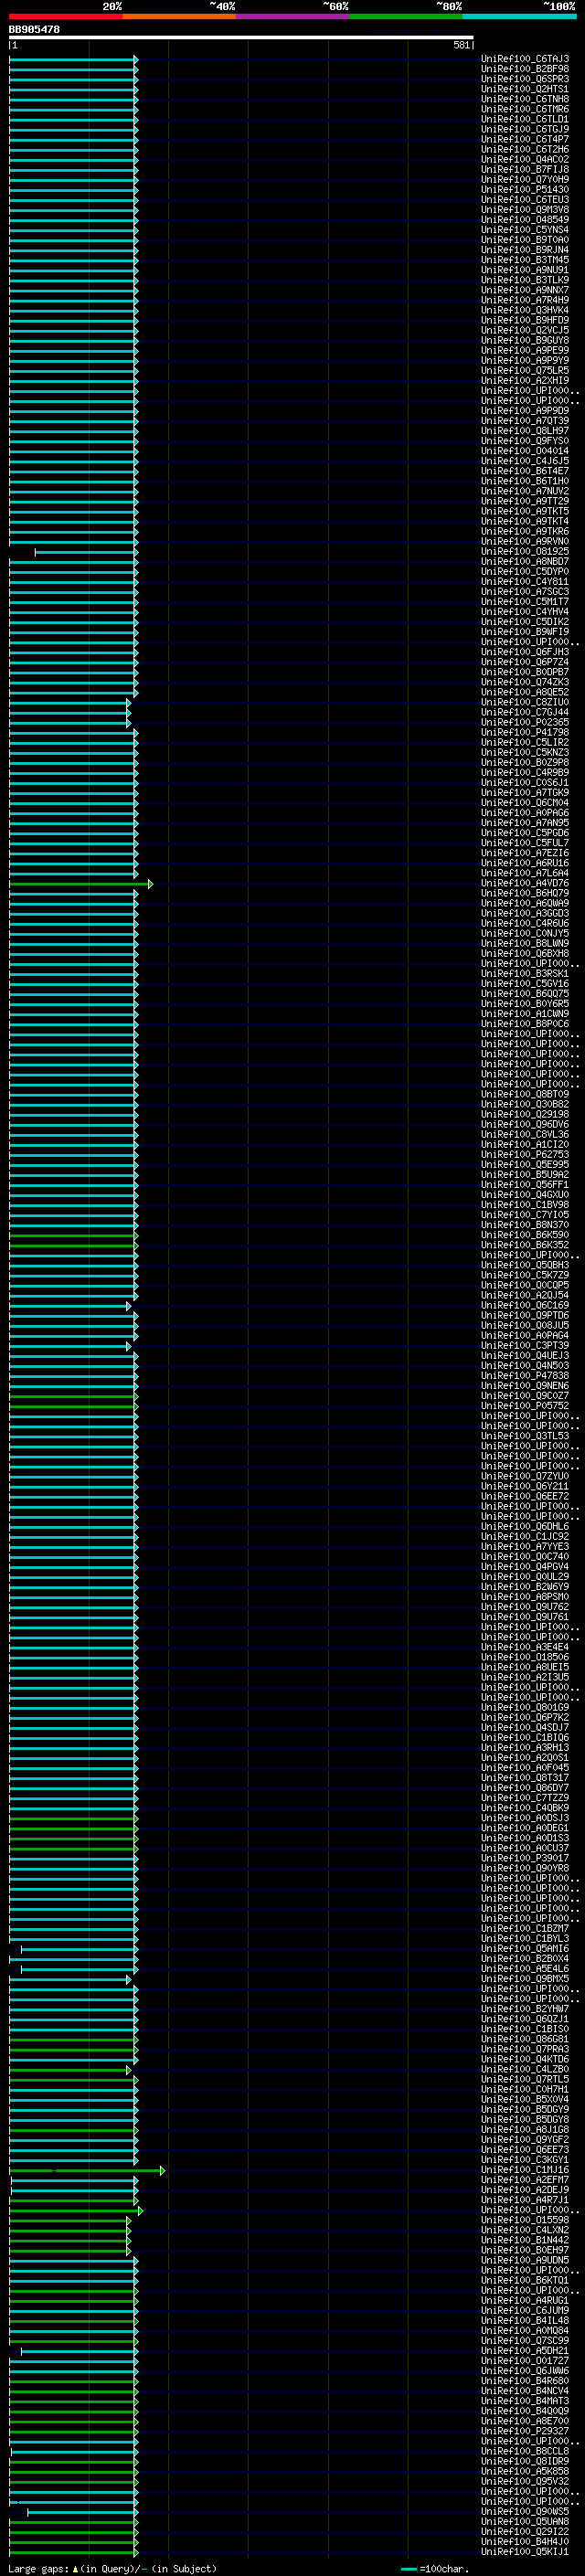Click the UniRef100_Q5E995 label
The height and width of the screenshot is (2576, 585).
pyautogui.click(x=525, y=1164)
